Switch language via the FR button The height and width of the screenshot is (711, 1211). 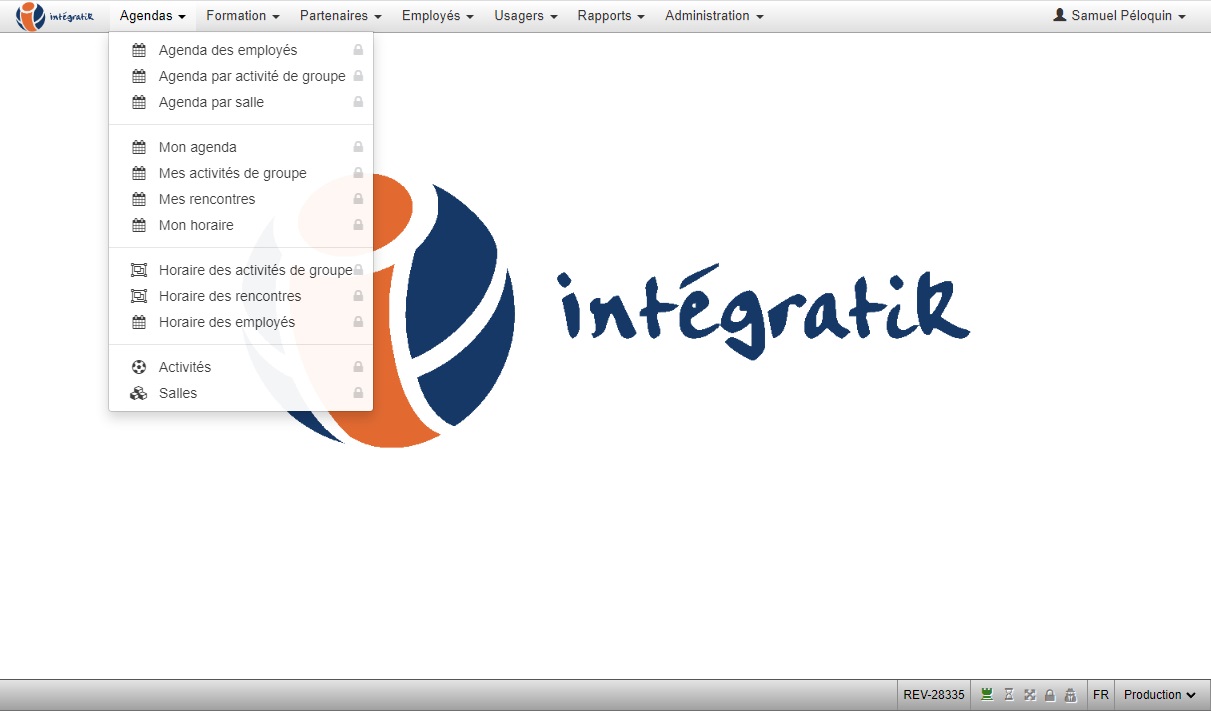pos(1100,695)
